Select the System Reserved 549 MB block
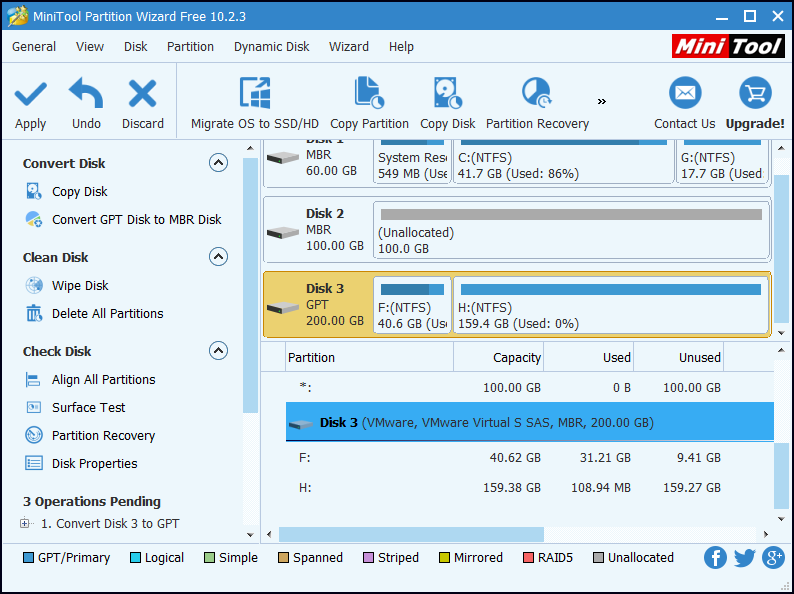This screenshot has height=594, width=794. point(412,162)
